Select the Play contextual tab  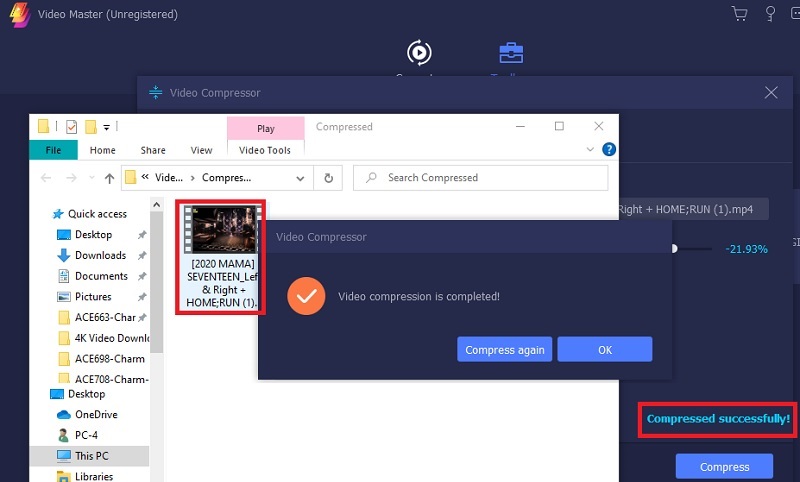[x=265, y=129]
